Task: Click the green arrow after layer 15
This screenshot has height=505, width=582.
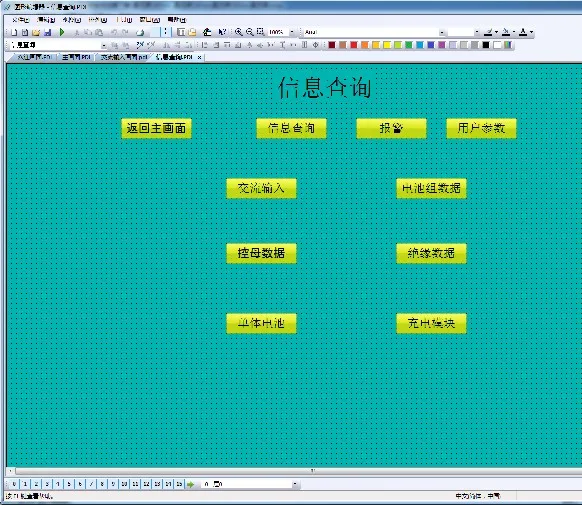Action: point(190,484)
